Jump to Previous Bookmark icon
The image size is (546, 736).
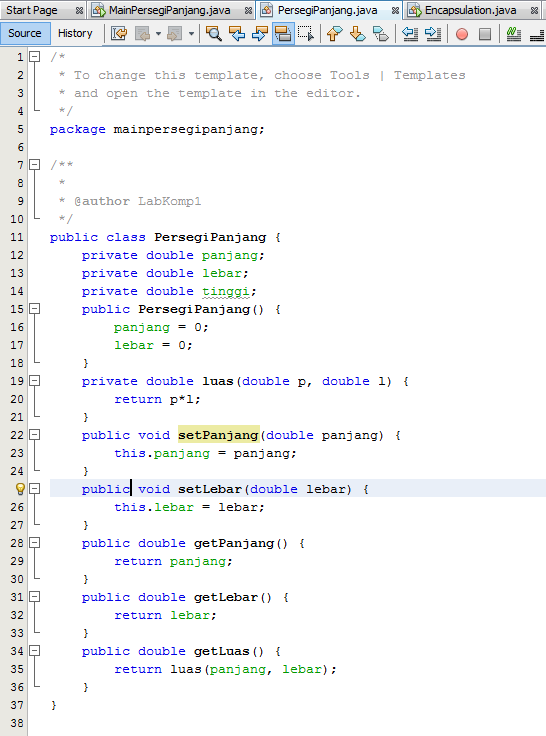(x=335, y=33)
